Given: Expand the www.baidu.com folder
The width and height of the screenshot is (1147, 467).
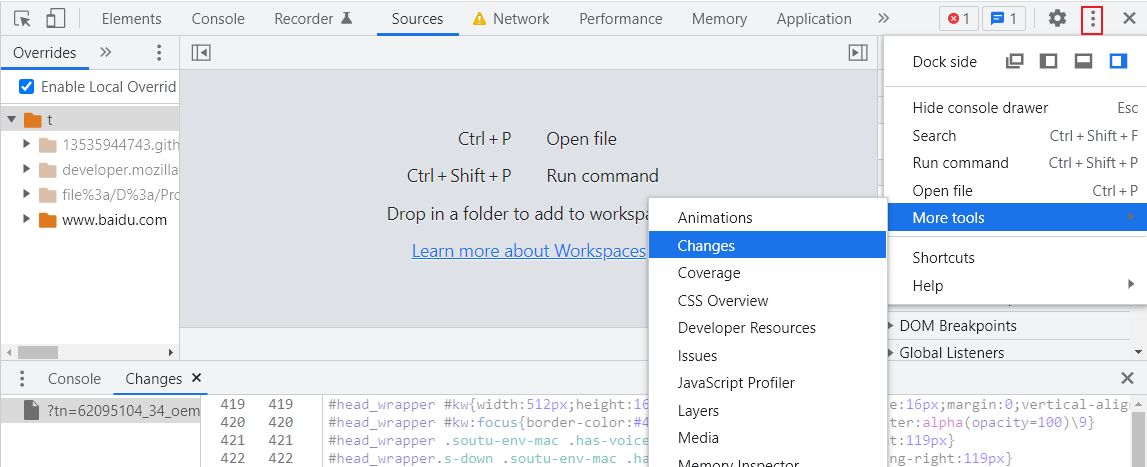Looking at the screenshot, I should click(x=27, y=220).
